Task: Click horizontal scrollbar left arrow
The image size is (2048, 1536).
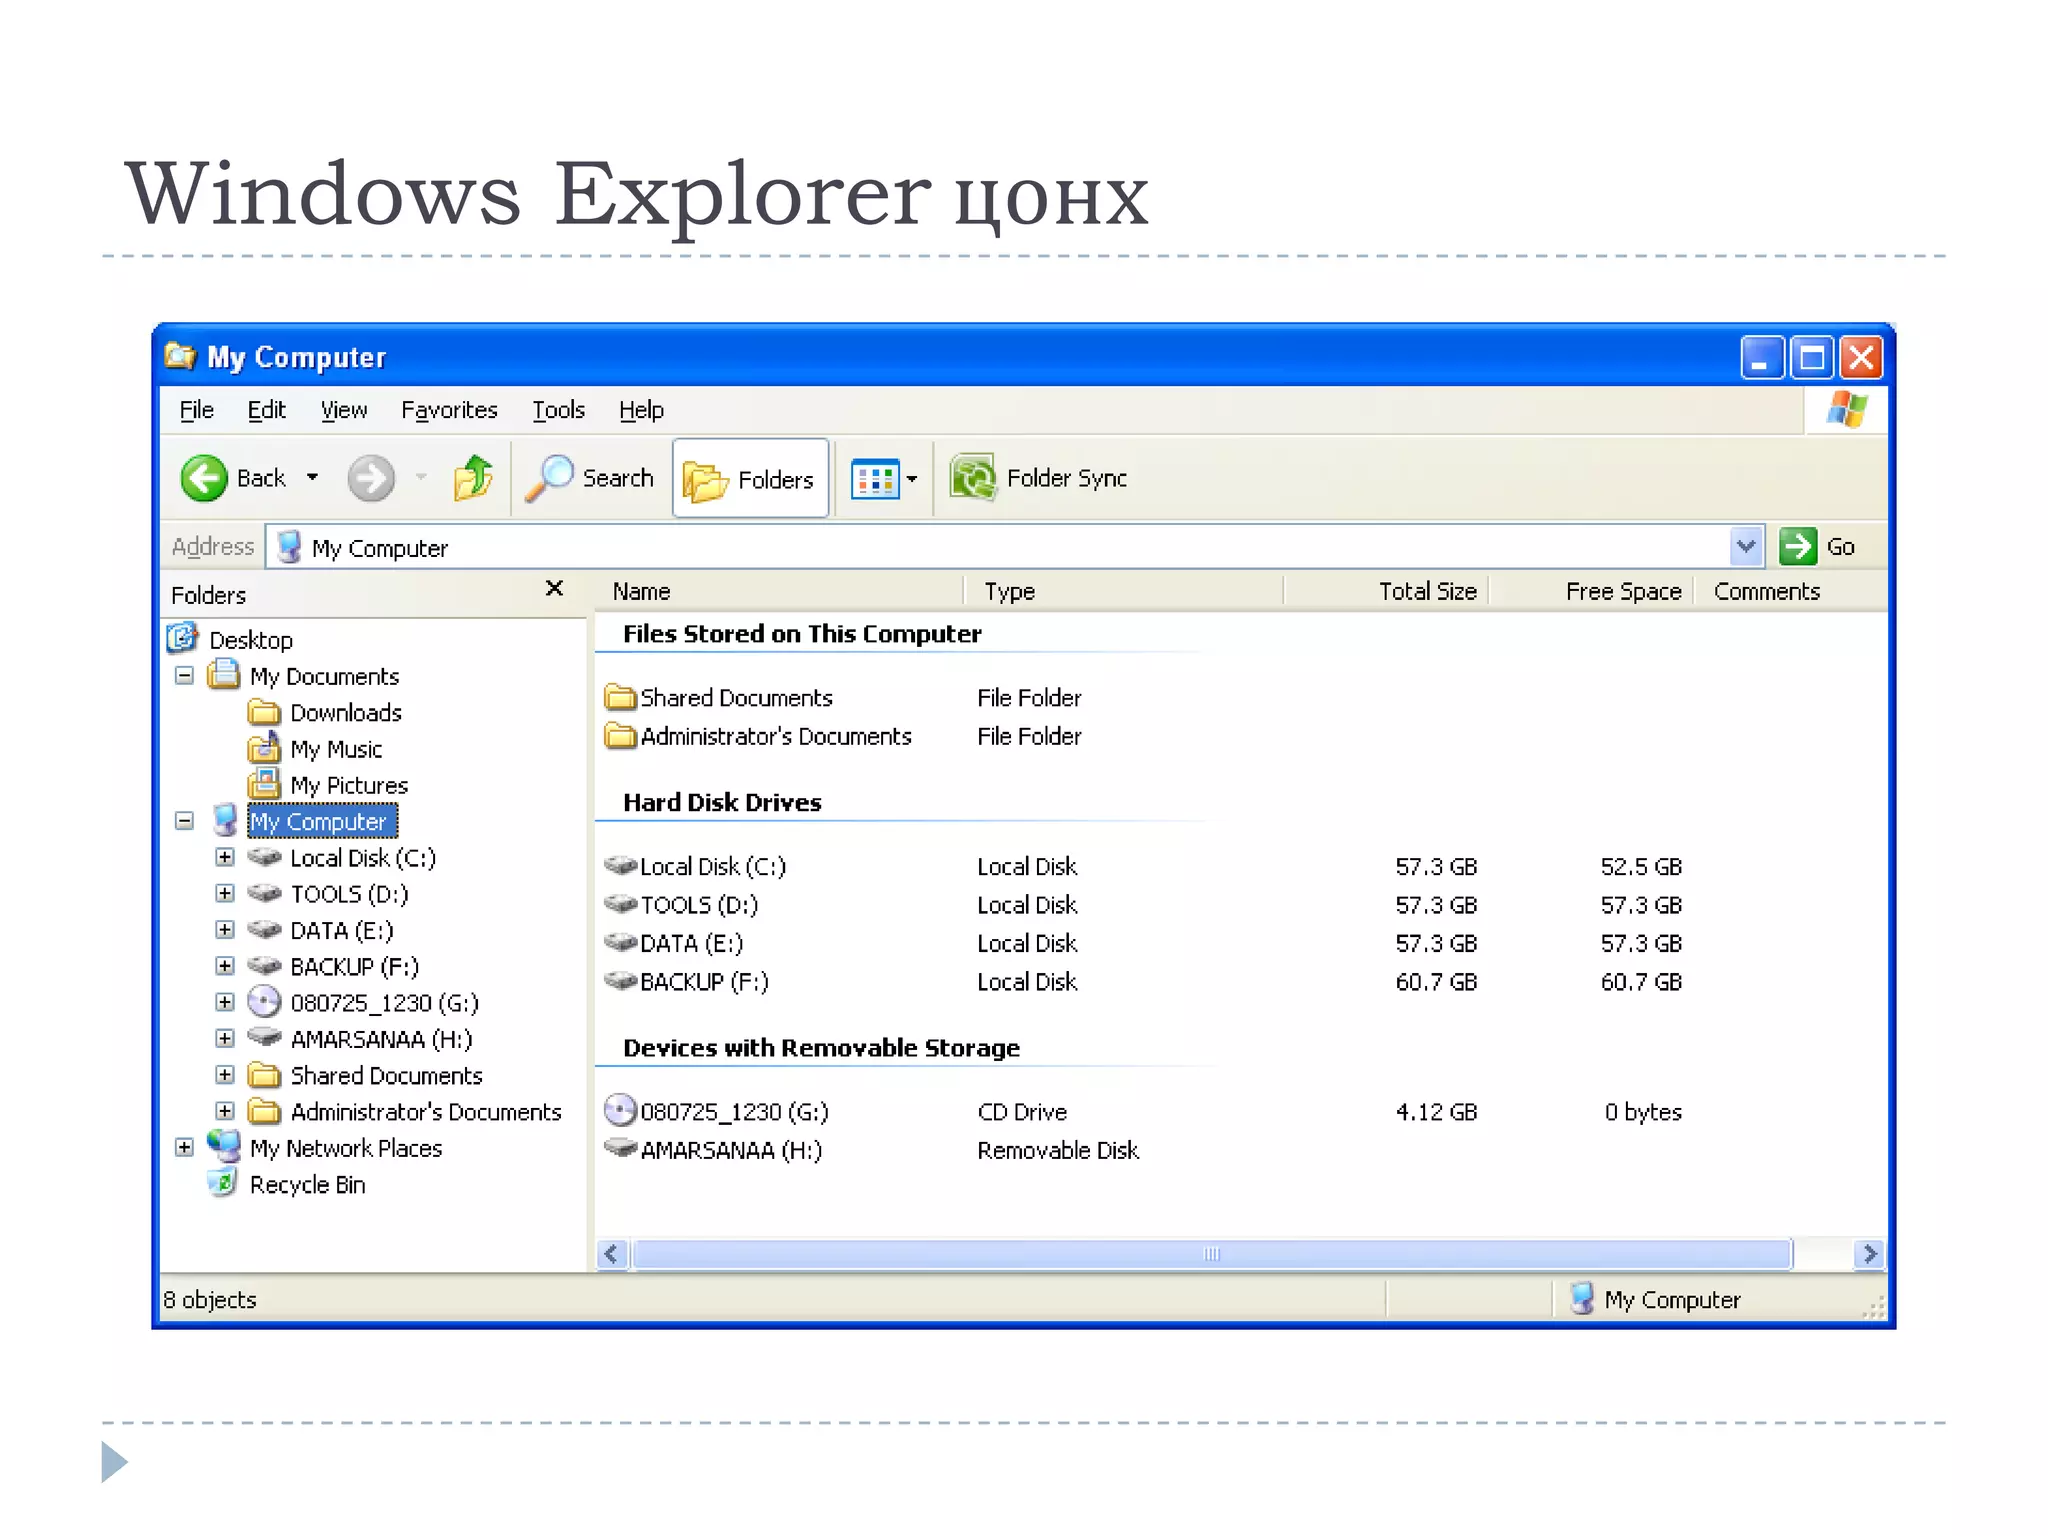Action: [x=612, y=1253]
